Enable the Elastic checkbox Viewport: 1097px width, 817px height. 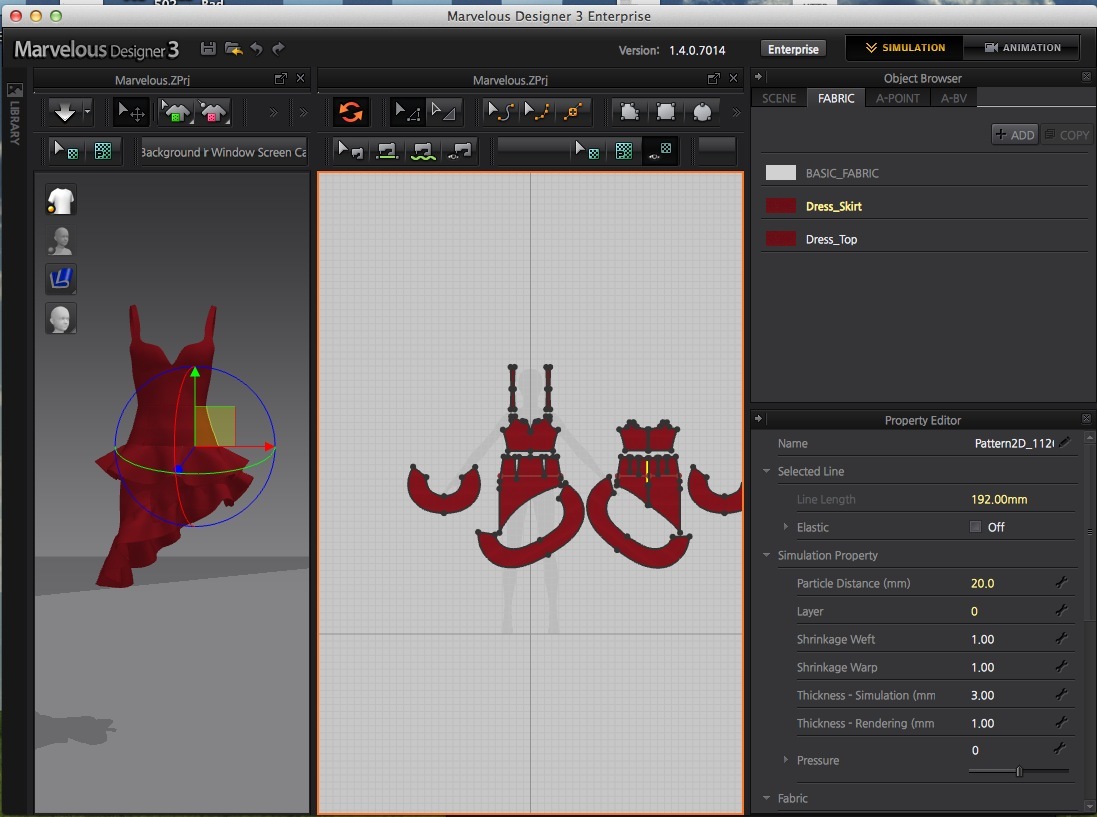(975, 527)
